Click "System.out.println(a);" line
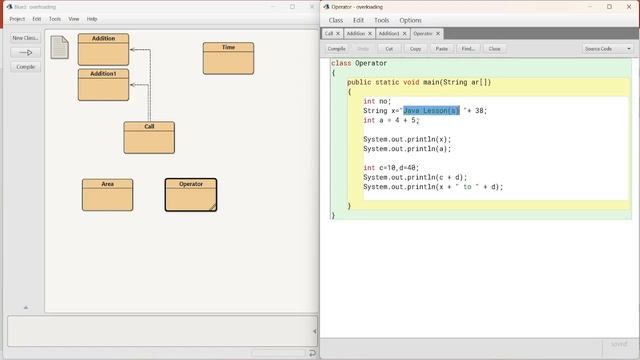Image resolution: width=640 pixels, height=360 pixels. tap(407, 149)
